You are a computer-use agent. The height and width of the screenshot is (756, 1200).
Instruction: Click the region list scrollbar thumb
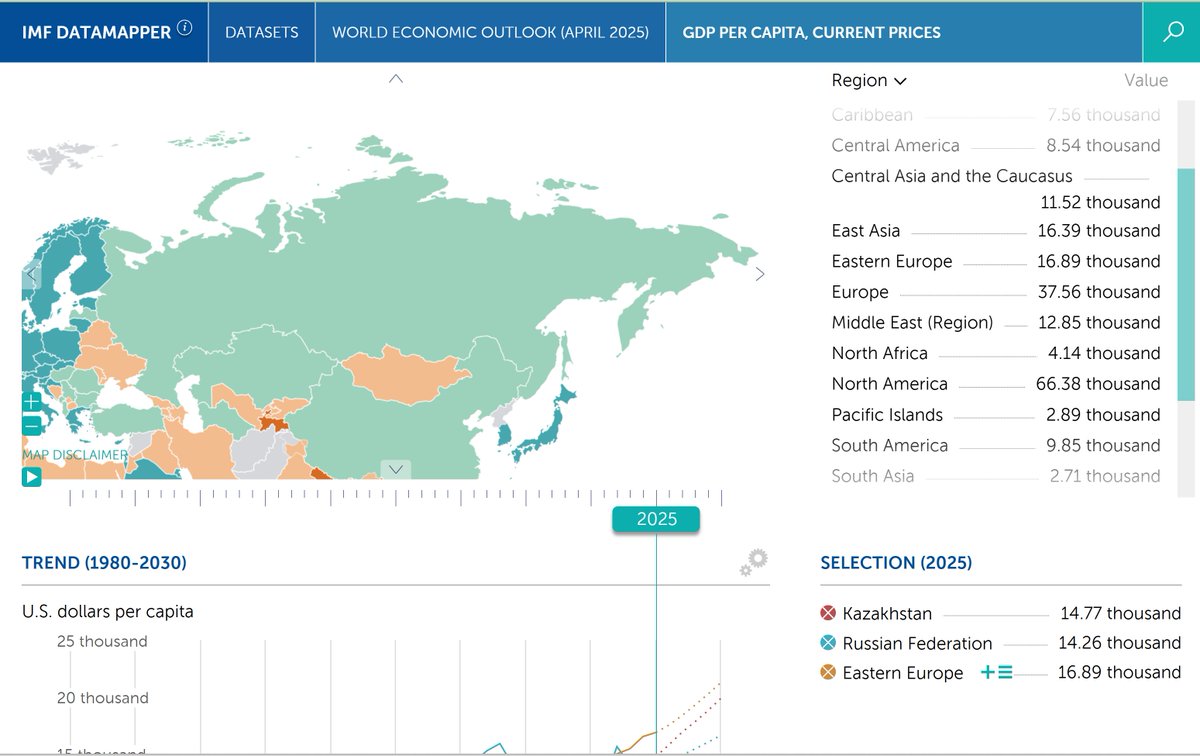coord(1186,285)
